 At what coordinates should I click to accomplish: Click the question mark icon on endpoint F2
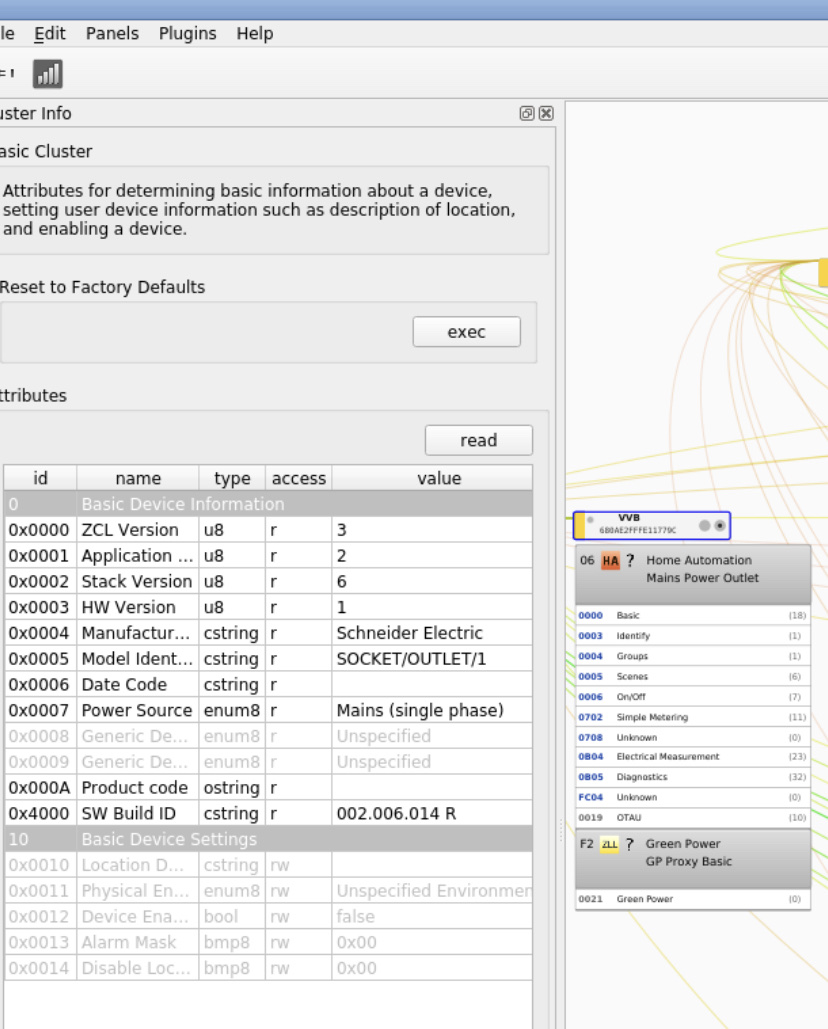629,844
